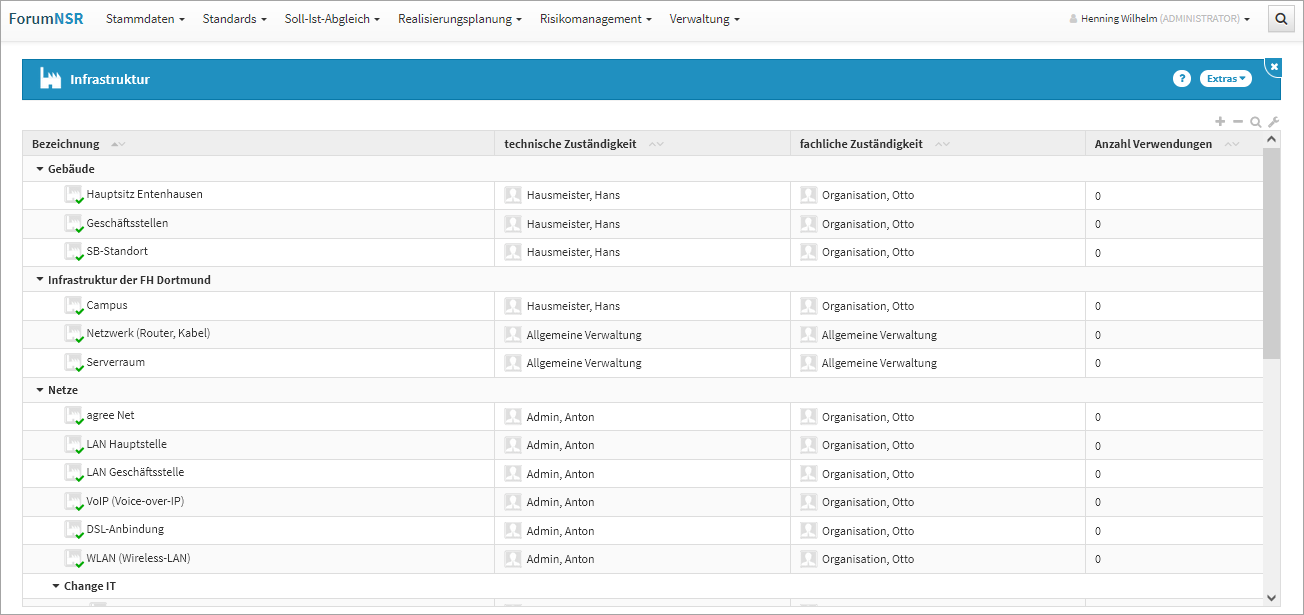
Task: Open the Risikomanagement menu
Action: pyautogui.click(x=595, y=19)
